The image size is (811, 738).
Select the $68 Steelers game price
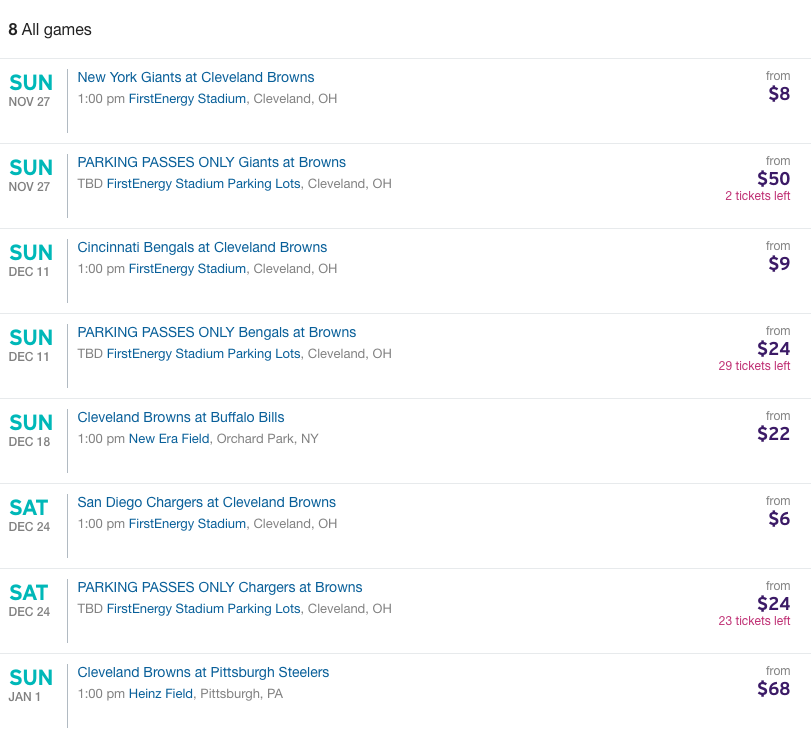(773, 689)
